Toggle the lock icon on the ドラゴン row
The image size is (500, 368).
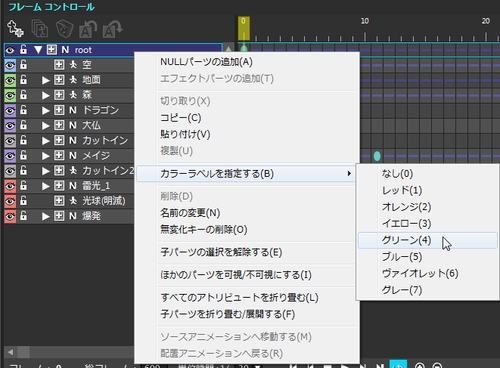tap(23, 110)
